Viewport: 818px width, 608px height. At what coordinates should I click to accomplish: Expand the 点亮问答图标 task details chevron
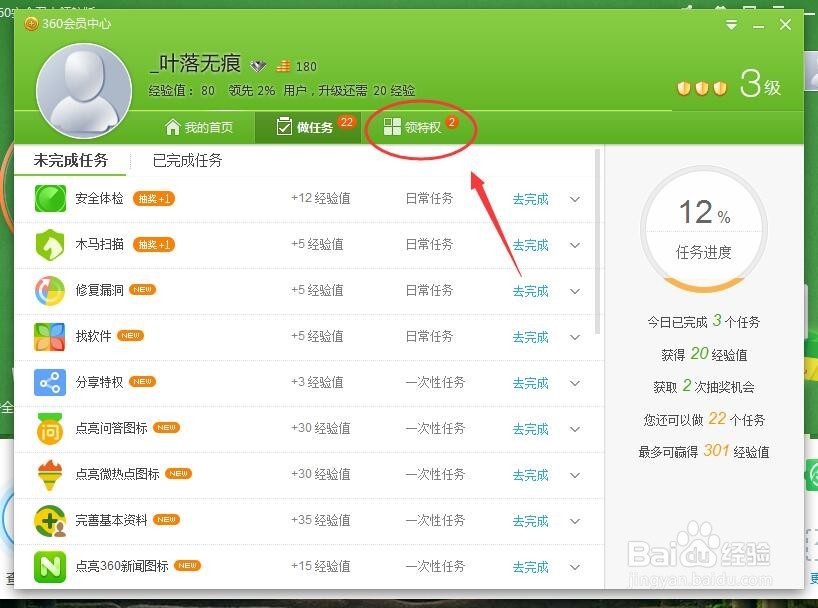pos(575,429)
